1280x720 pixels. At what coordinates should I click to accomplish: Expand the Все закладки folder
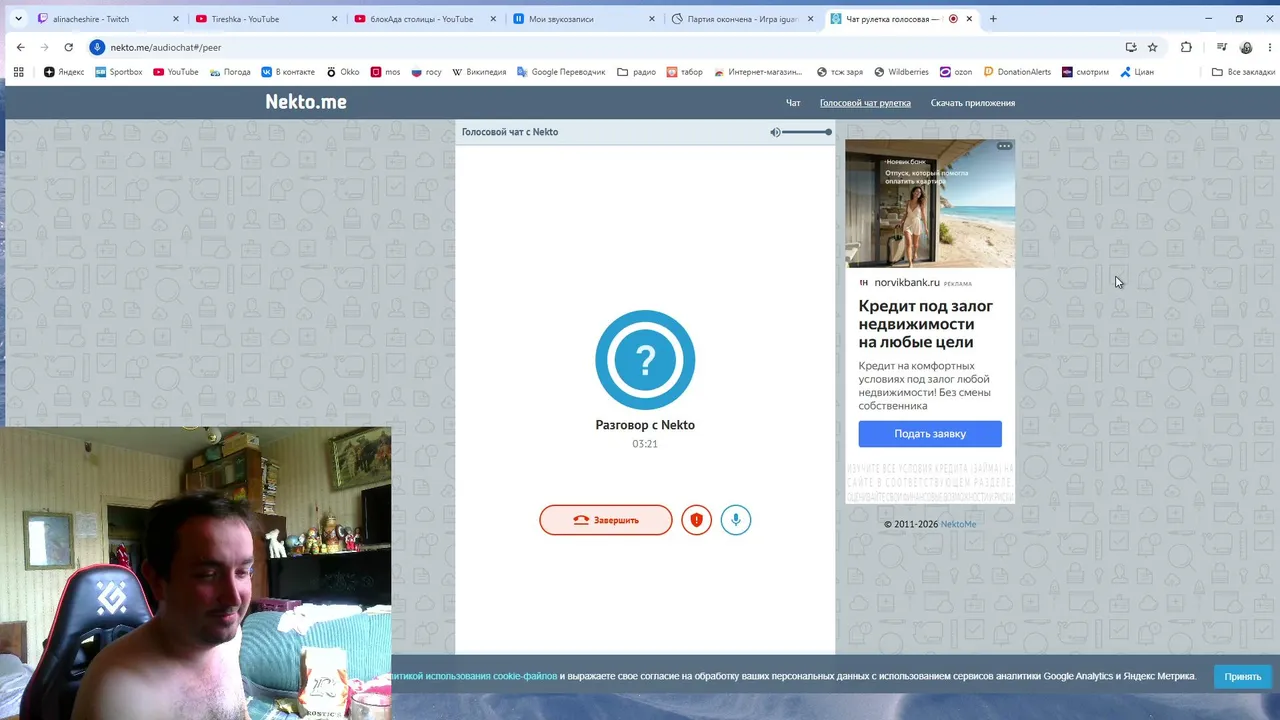(x=1244, y=72)
